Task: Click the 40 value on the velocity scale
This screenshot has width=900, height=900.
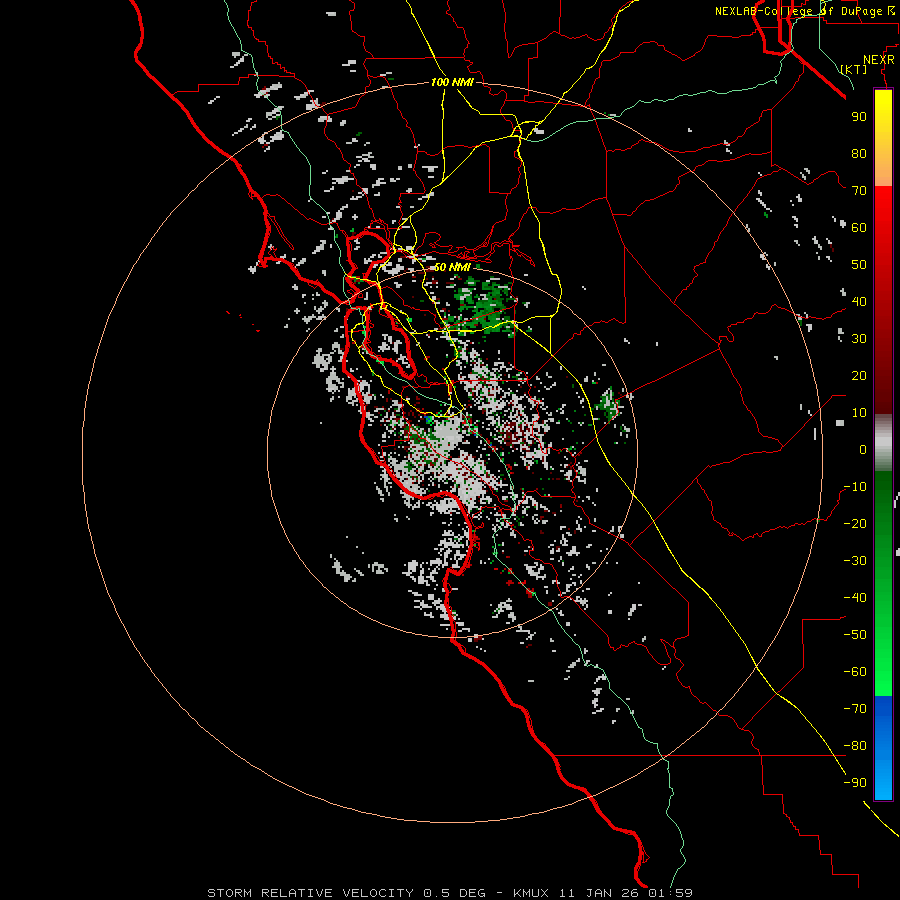Action: 859,301
